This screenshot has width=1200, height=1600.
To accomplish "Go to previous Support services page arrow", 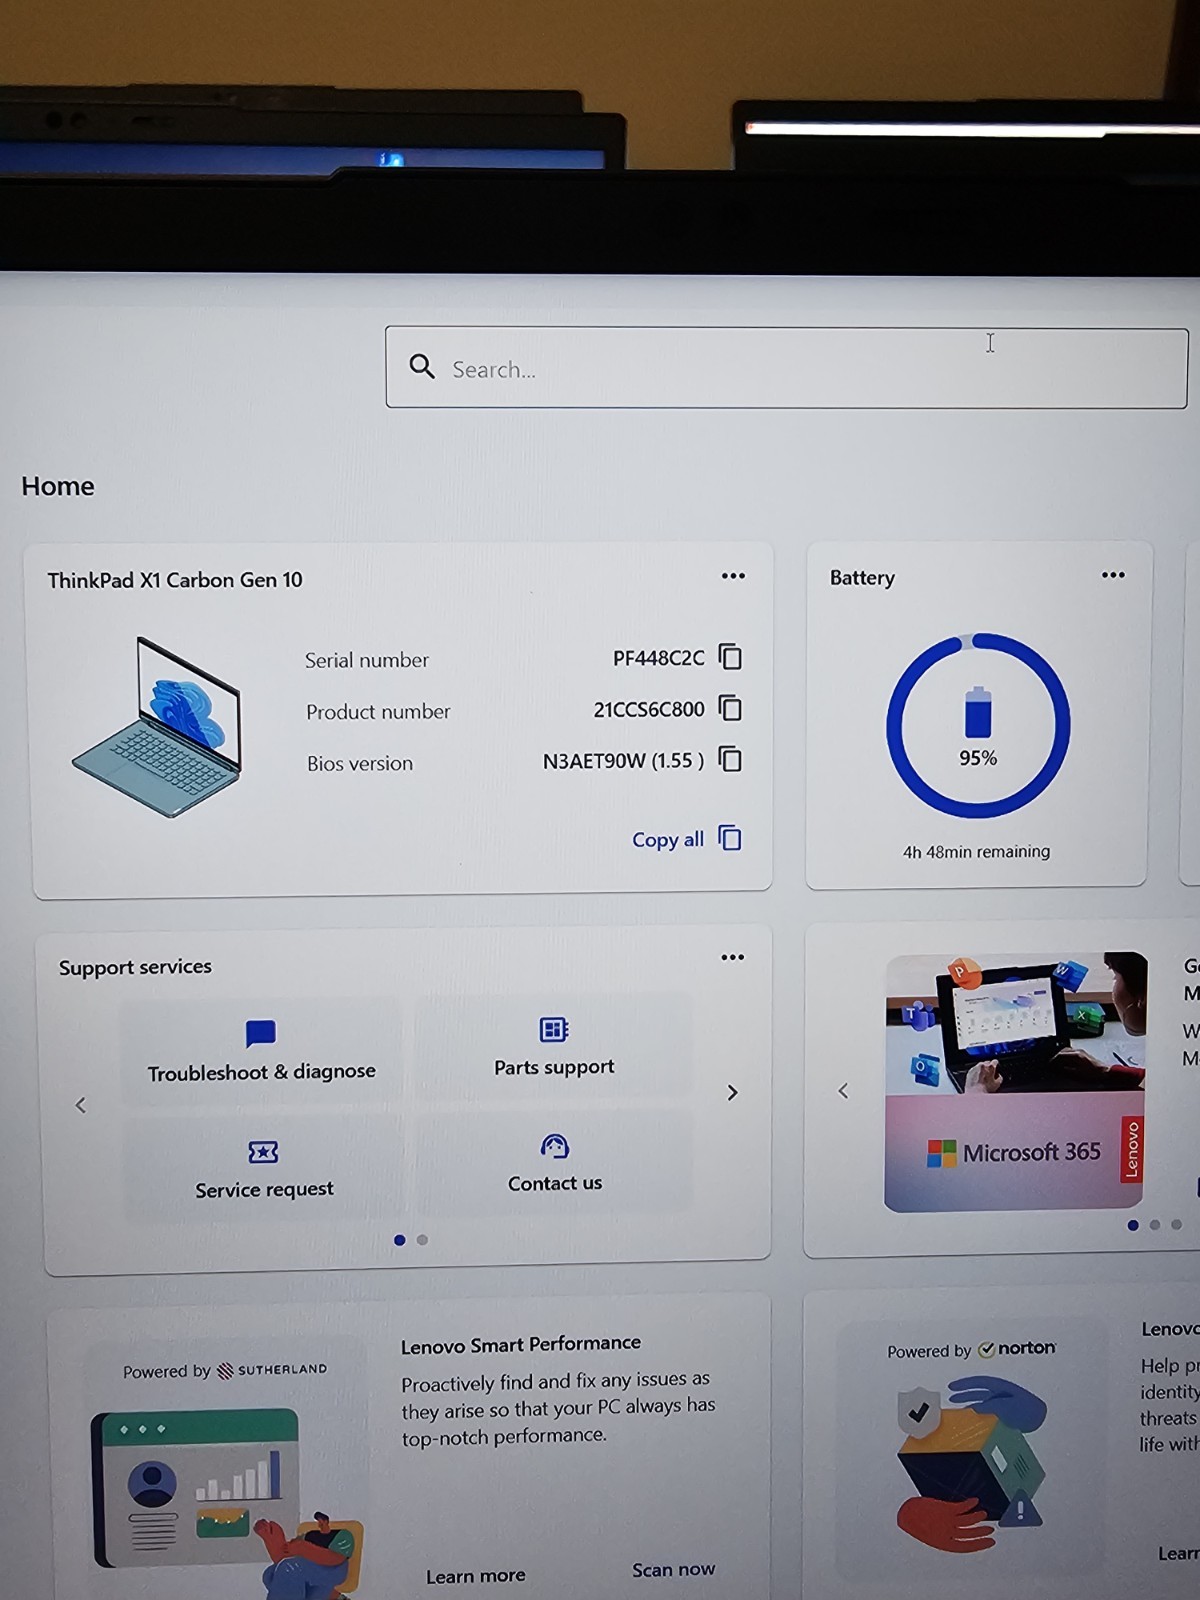I will point(81,1105).
